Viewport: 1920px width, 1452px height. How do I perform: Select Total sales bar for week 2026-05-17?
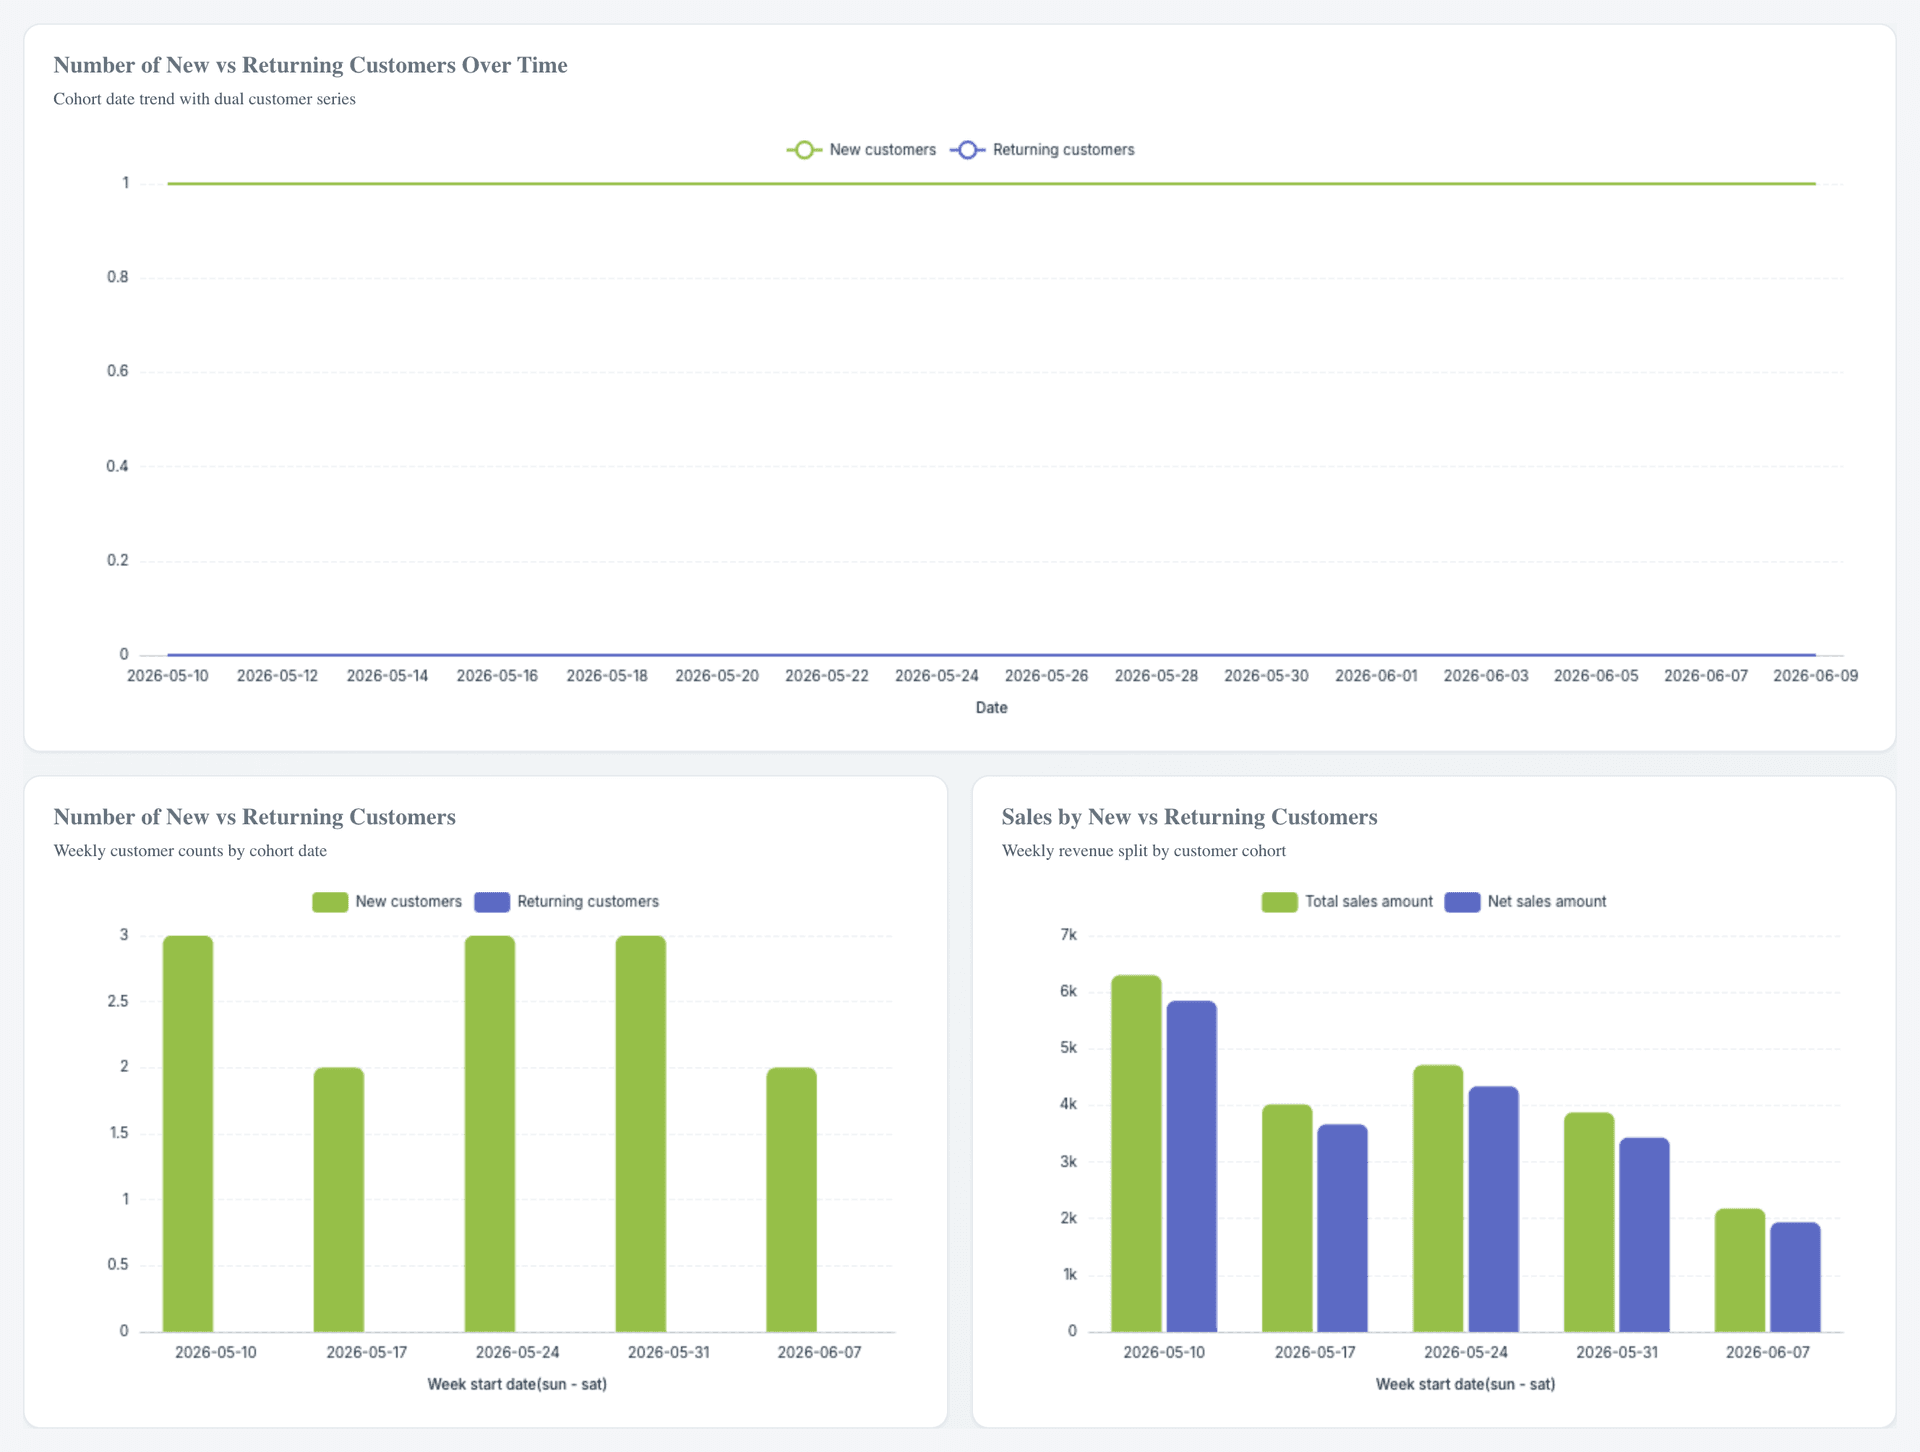(1287, 1218)
